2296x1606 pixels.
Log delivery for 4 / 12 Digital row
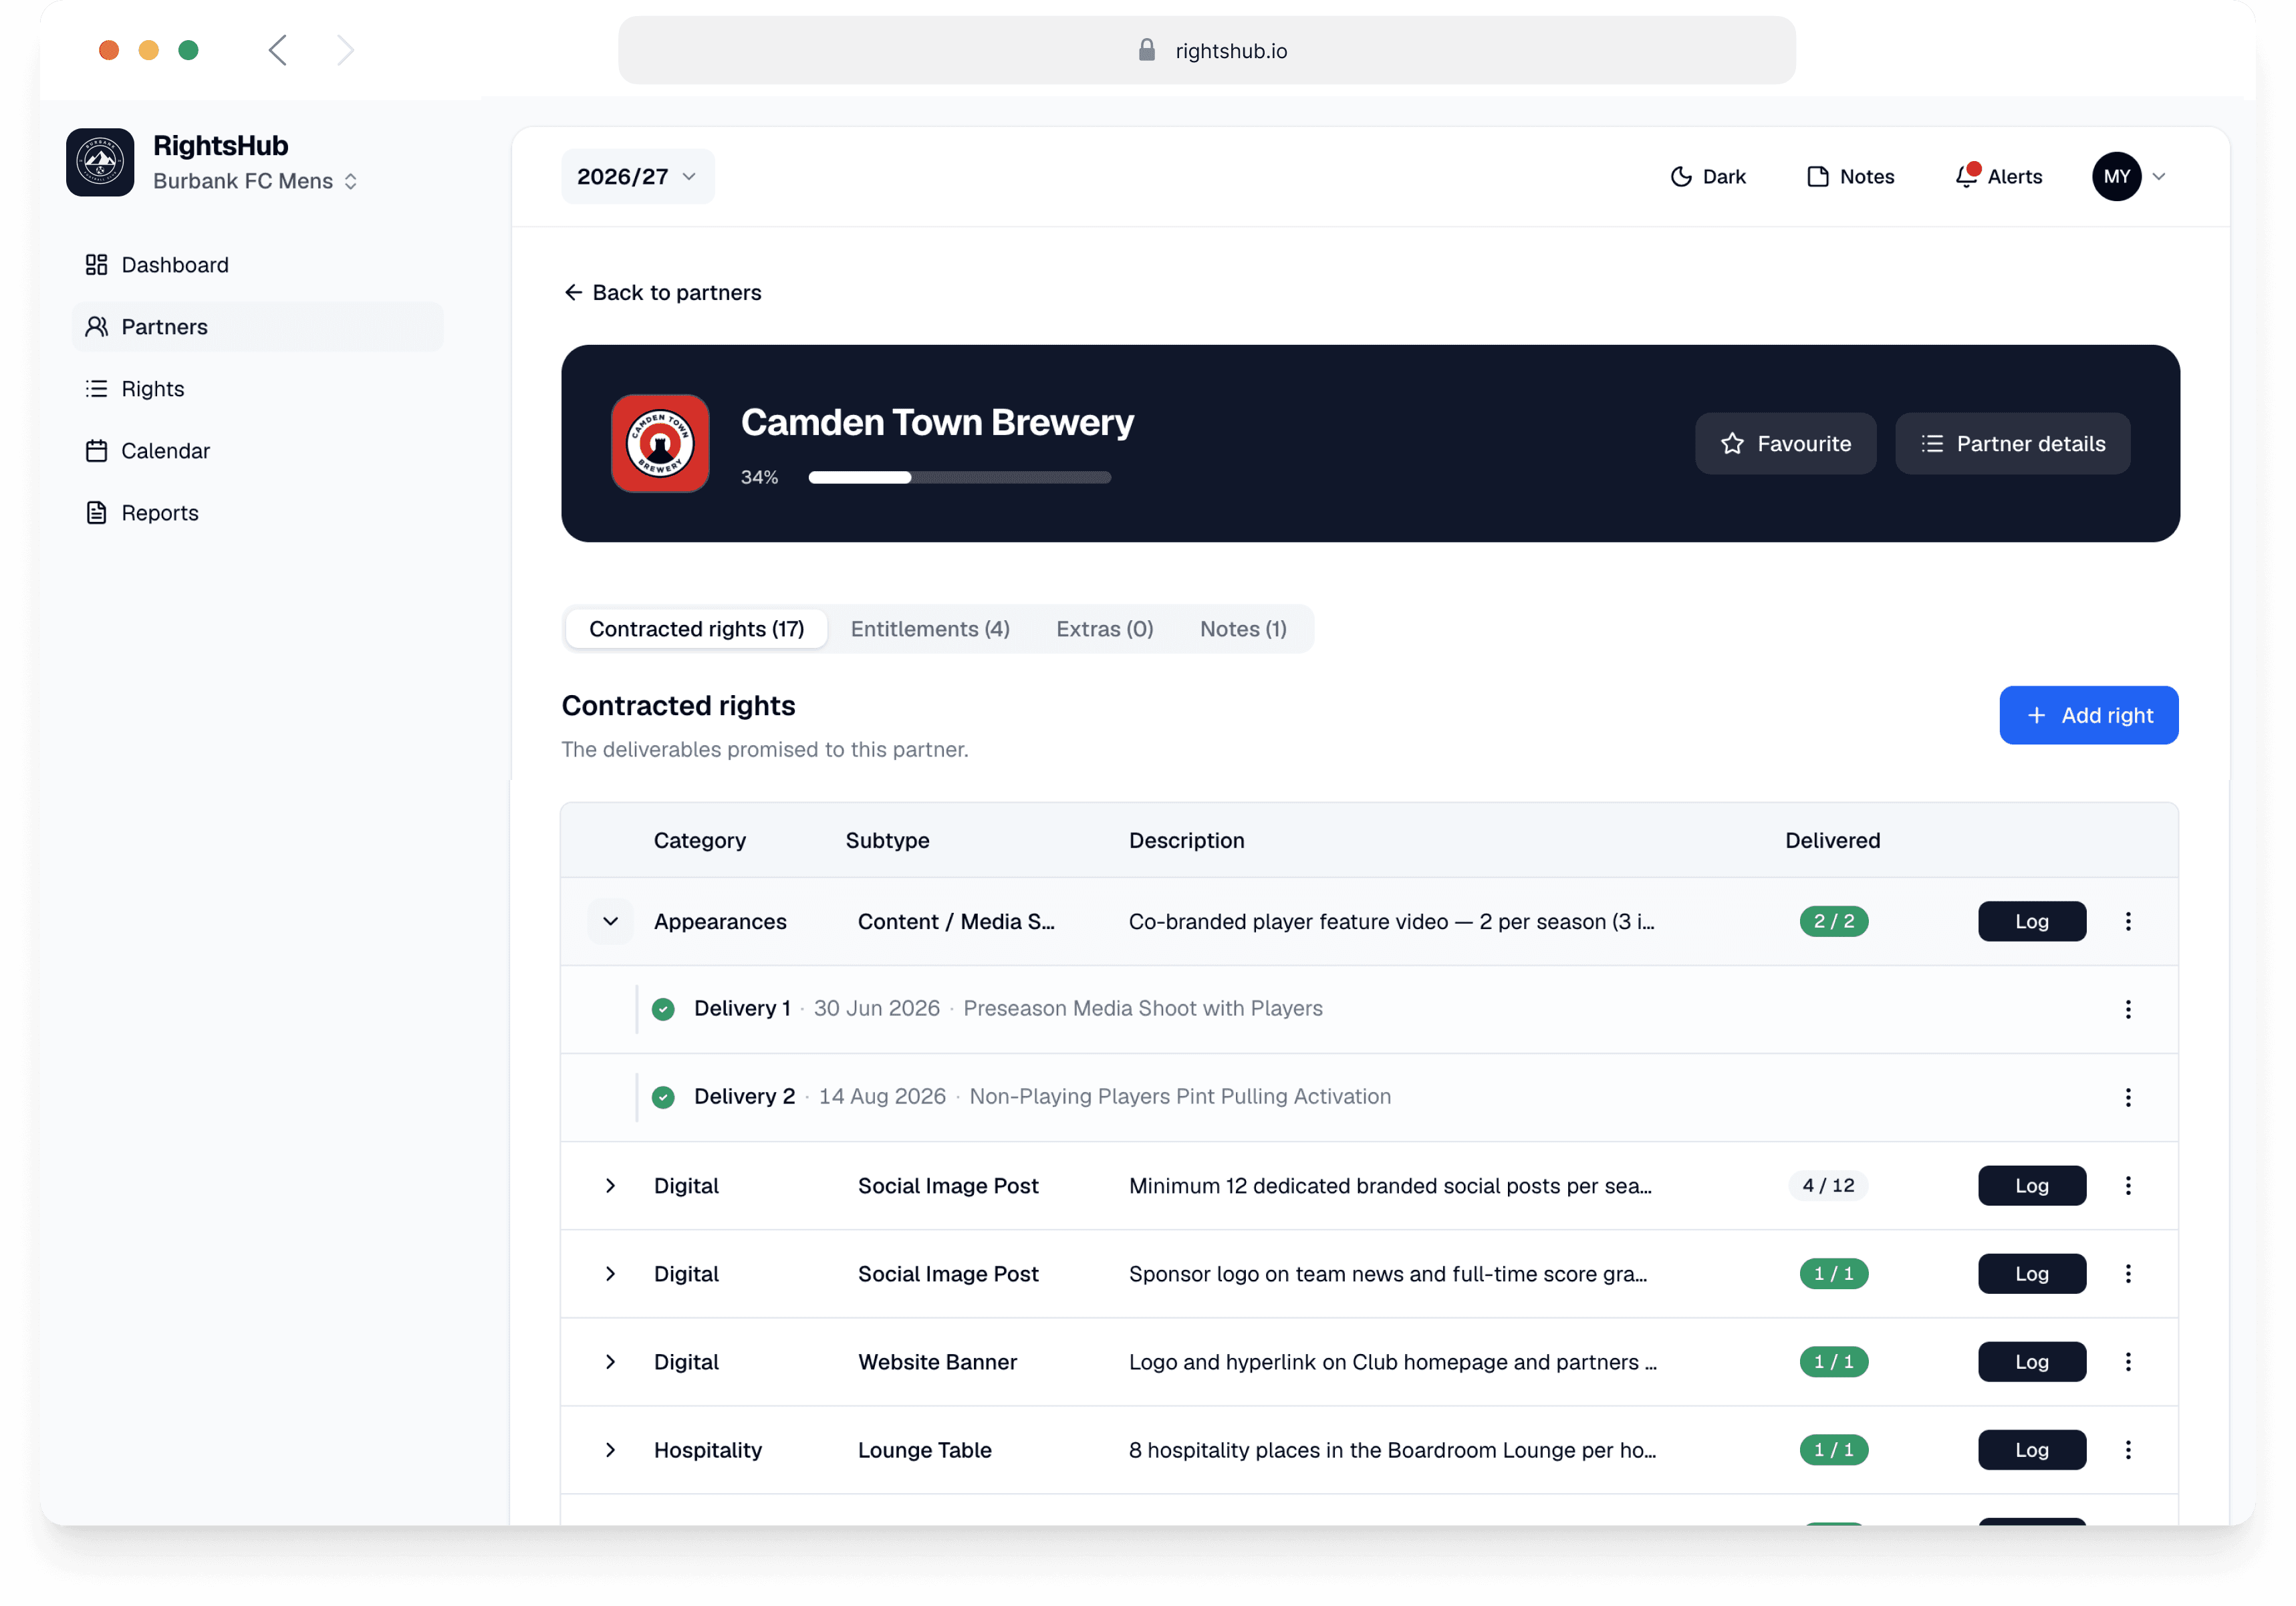(2031, 1185)
